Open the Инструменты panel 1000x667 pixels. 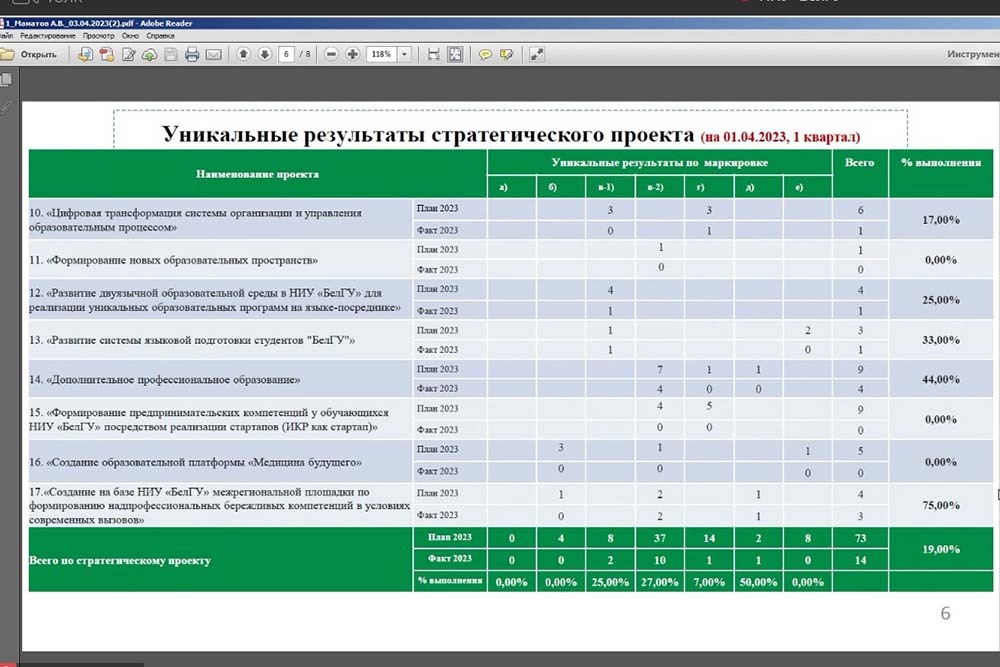click(x=972, y=54)
